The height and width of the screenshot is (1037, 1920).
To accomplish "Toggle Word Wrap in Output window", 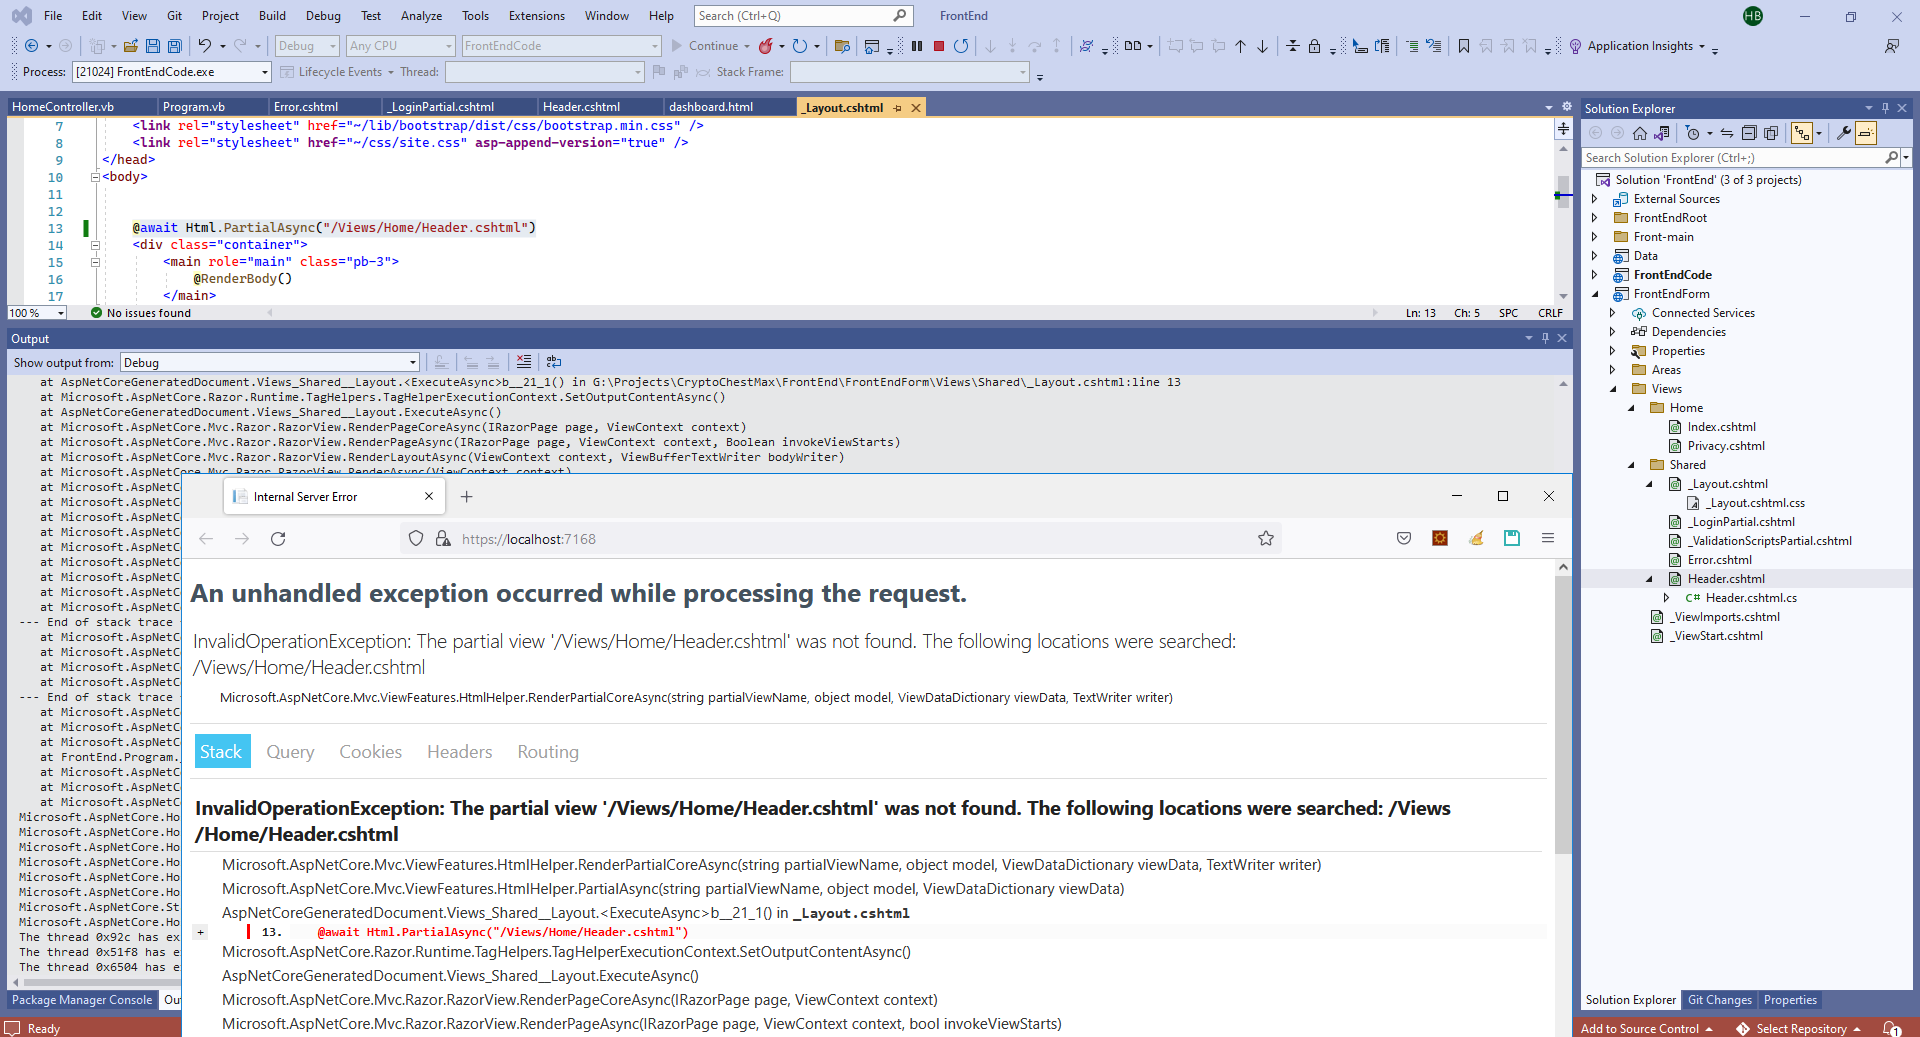I will pos(554,362).
